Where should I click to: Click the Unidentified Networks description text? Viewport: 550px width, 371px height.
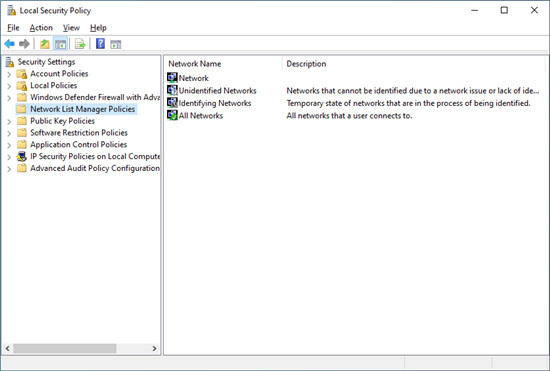point(412,90)
